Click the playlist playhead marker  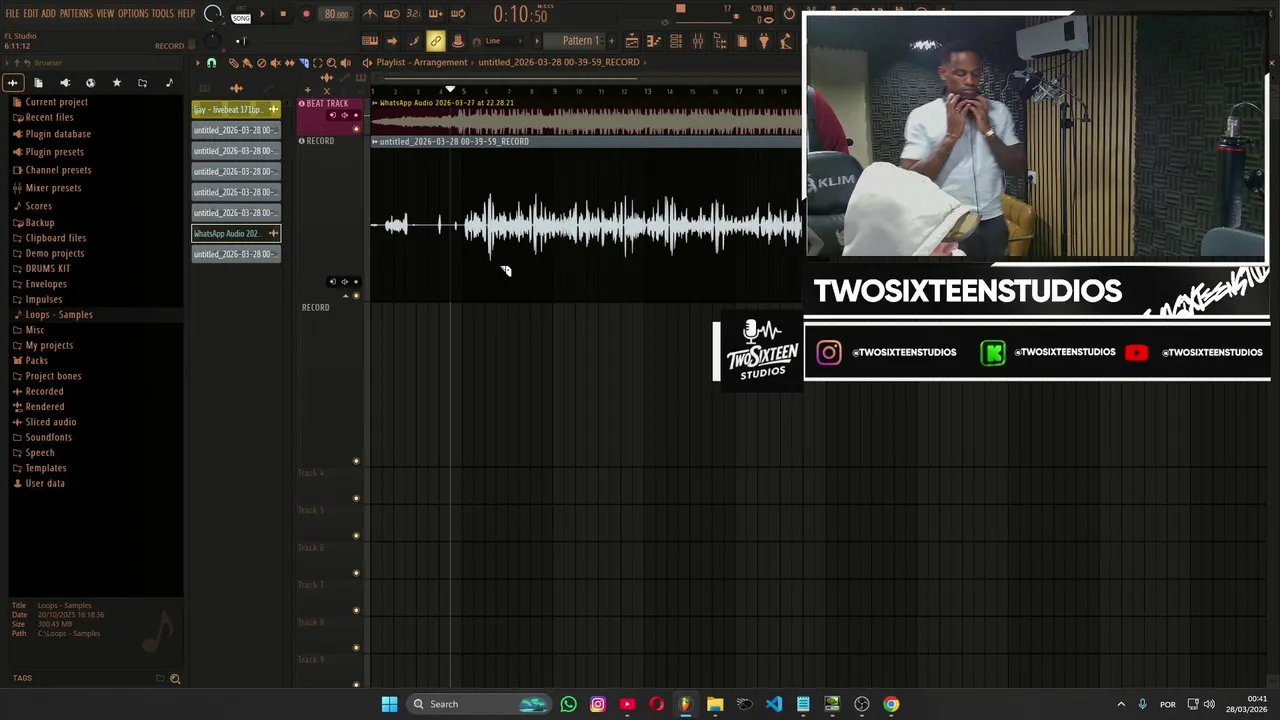coord(450,91)
